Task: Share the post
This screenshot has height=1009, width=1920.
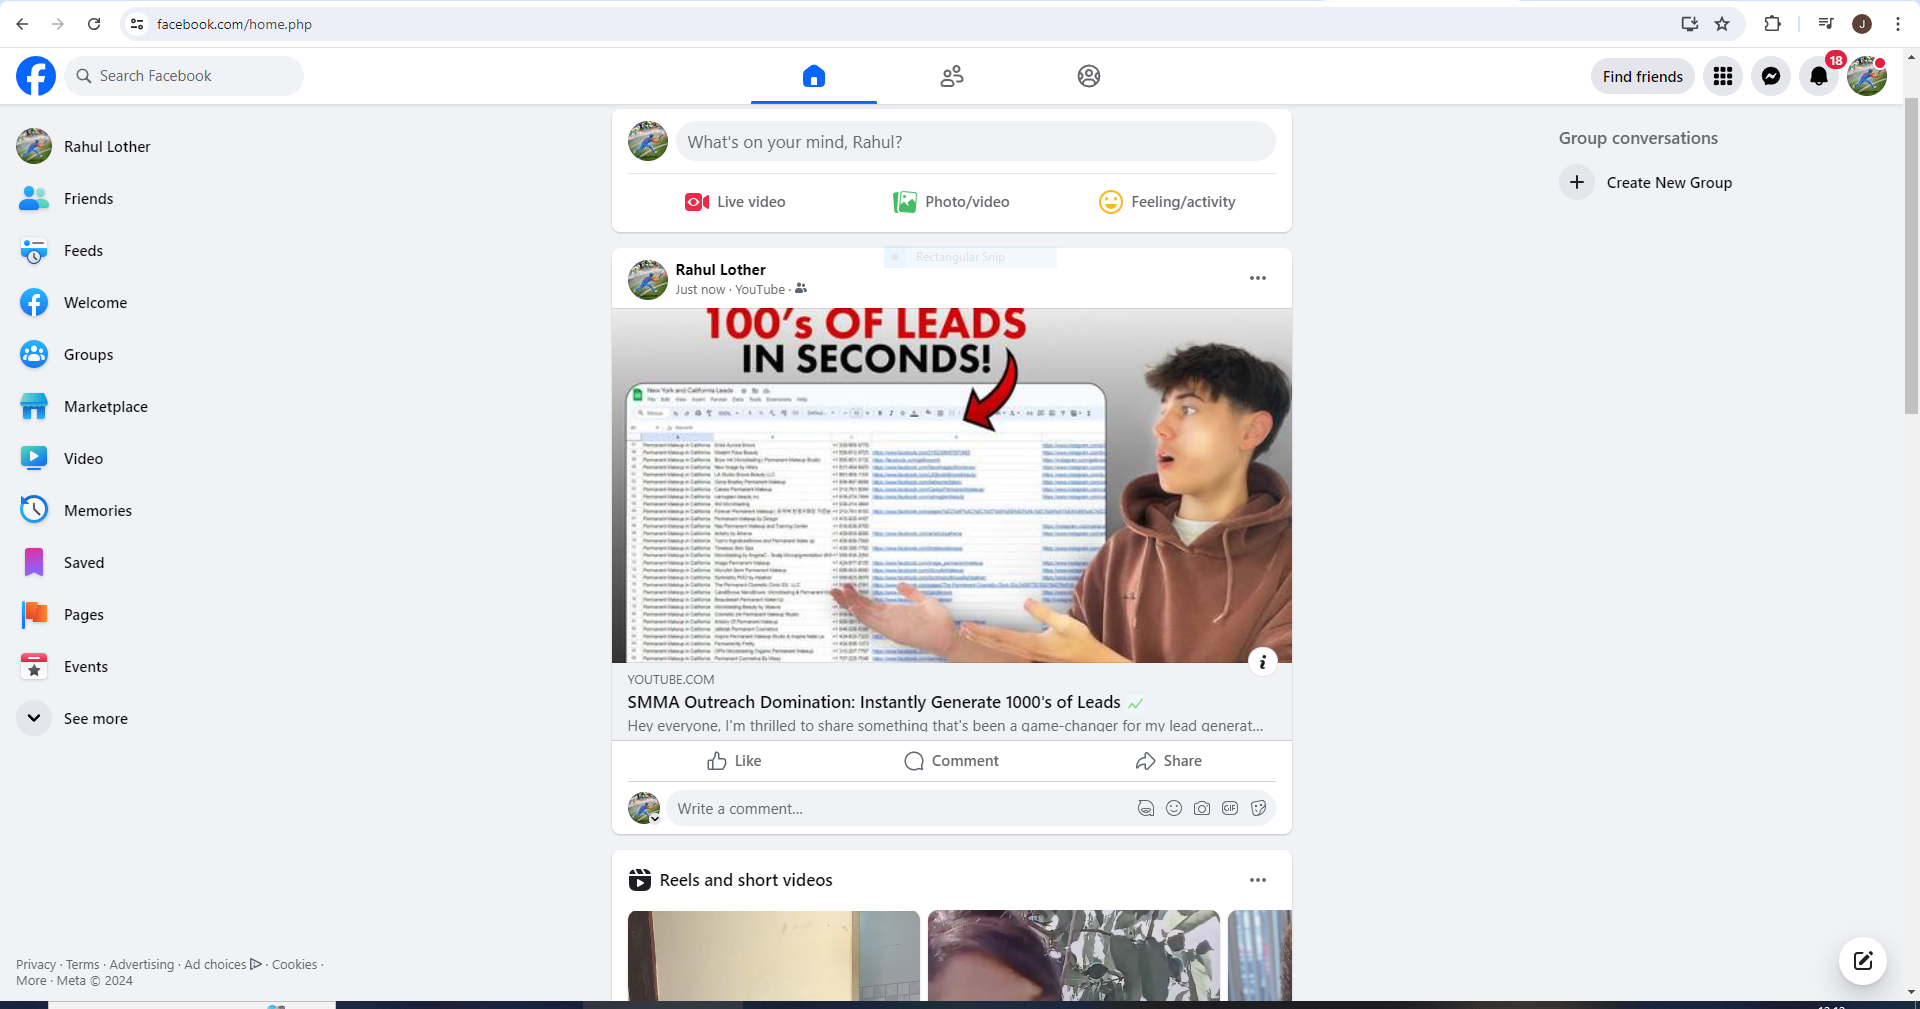Action: pos(1168,761)
